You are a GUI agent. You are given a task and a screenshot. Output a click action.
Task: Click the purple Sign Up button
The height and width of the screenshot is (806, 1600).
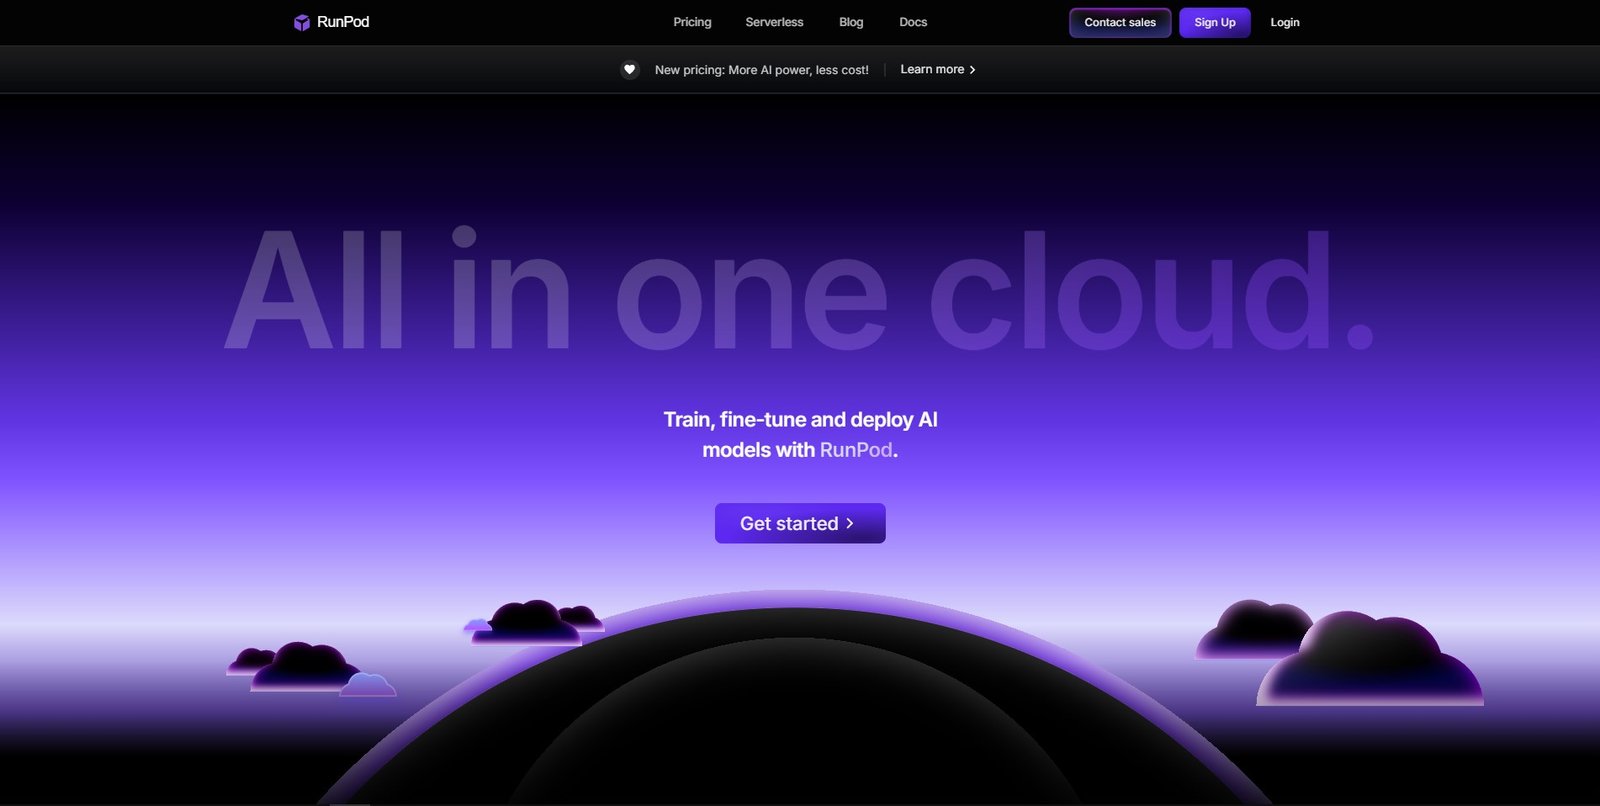1214,22
